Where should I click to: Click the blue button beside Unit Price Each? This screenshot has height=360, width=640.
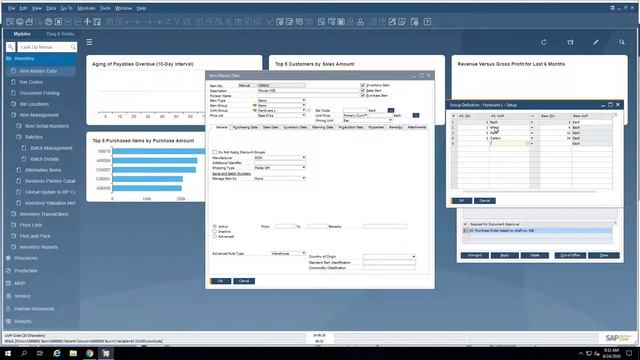416,115
